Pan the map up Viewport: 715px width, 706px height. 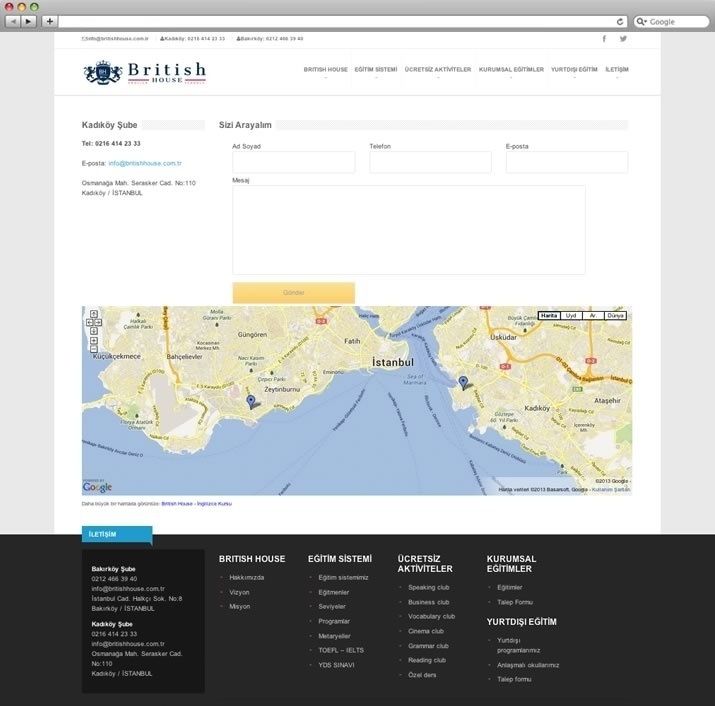93,314
